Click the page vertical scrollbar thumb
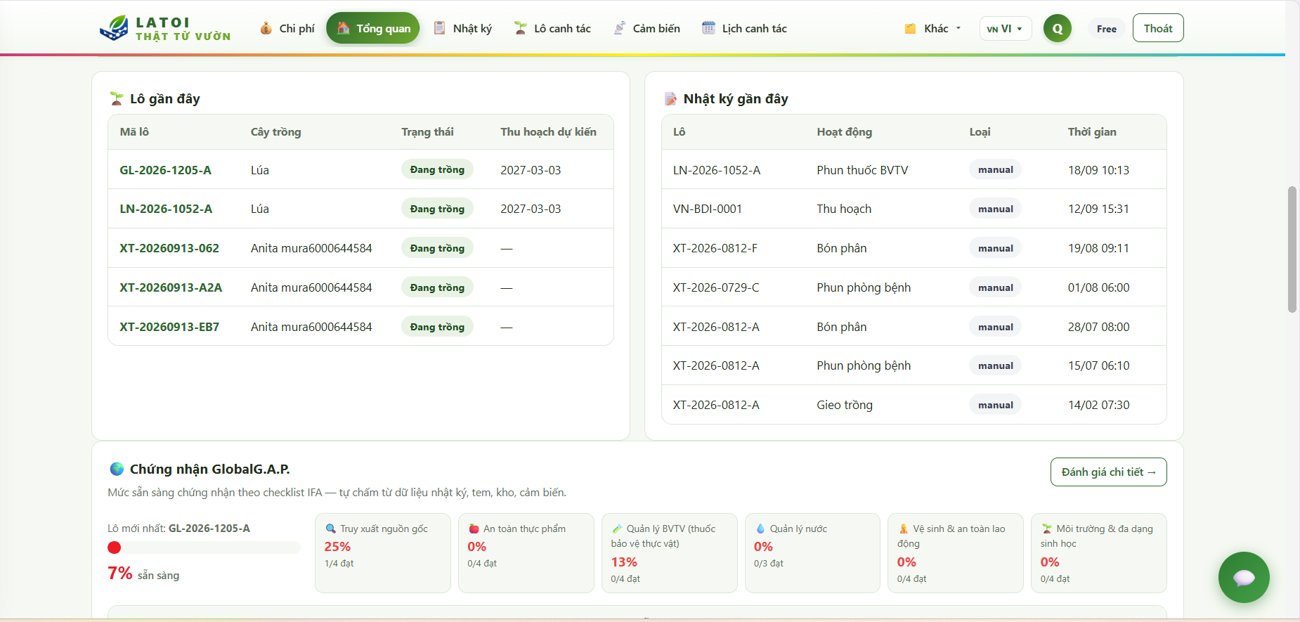 1292,250
